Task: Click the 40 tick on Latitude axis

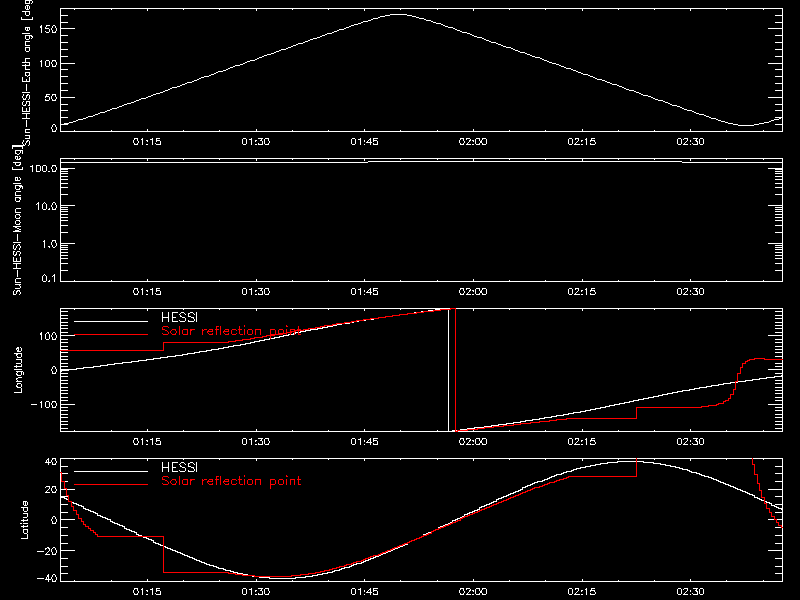Action: [52, 462]
